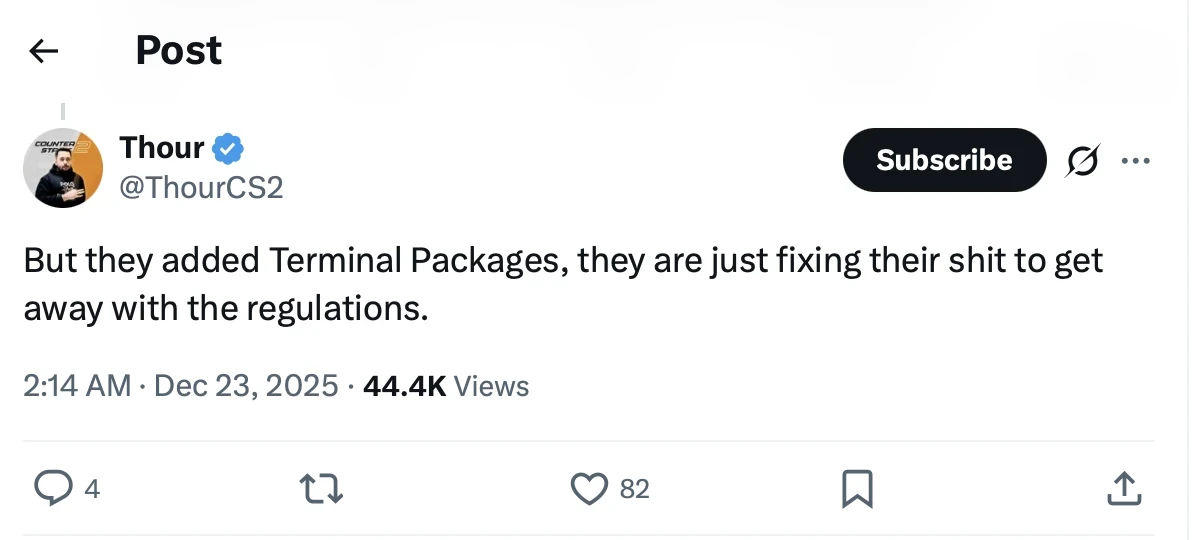This screenshot has height=540, width=1202.
Task: Click the Grok icon beside Subscribe
Action: 1081,160
